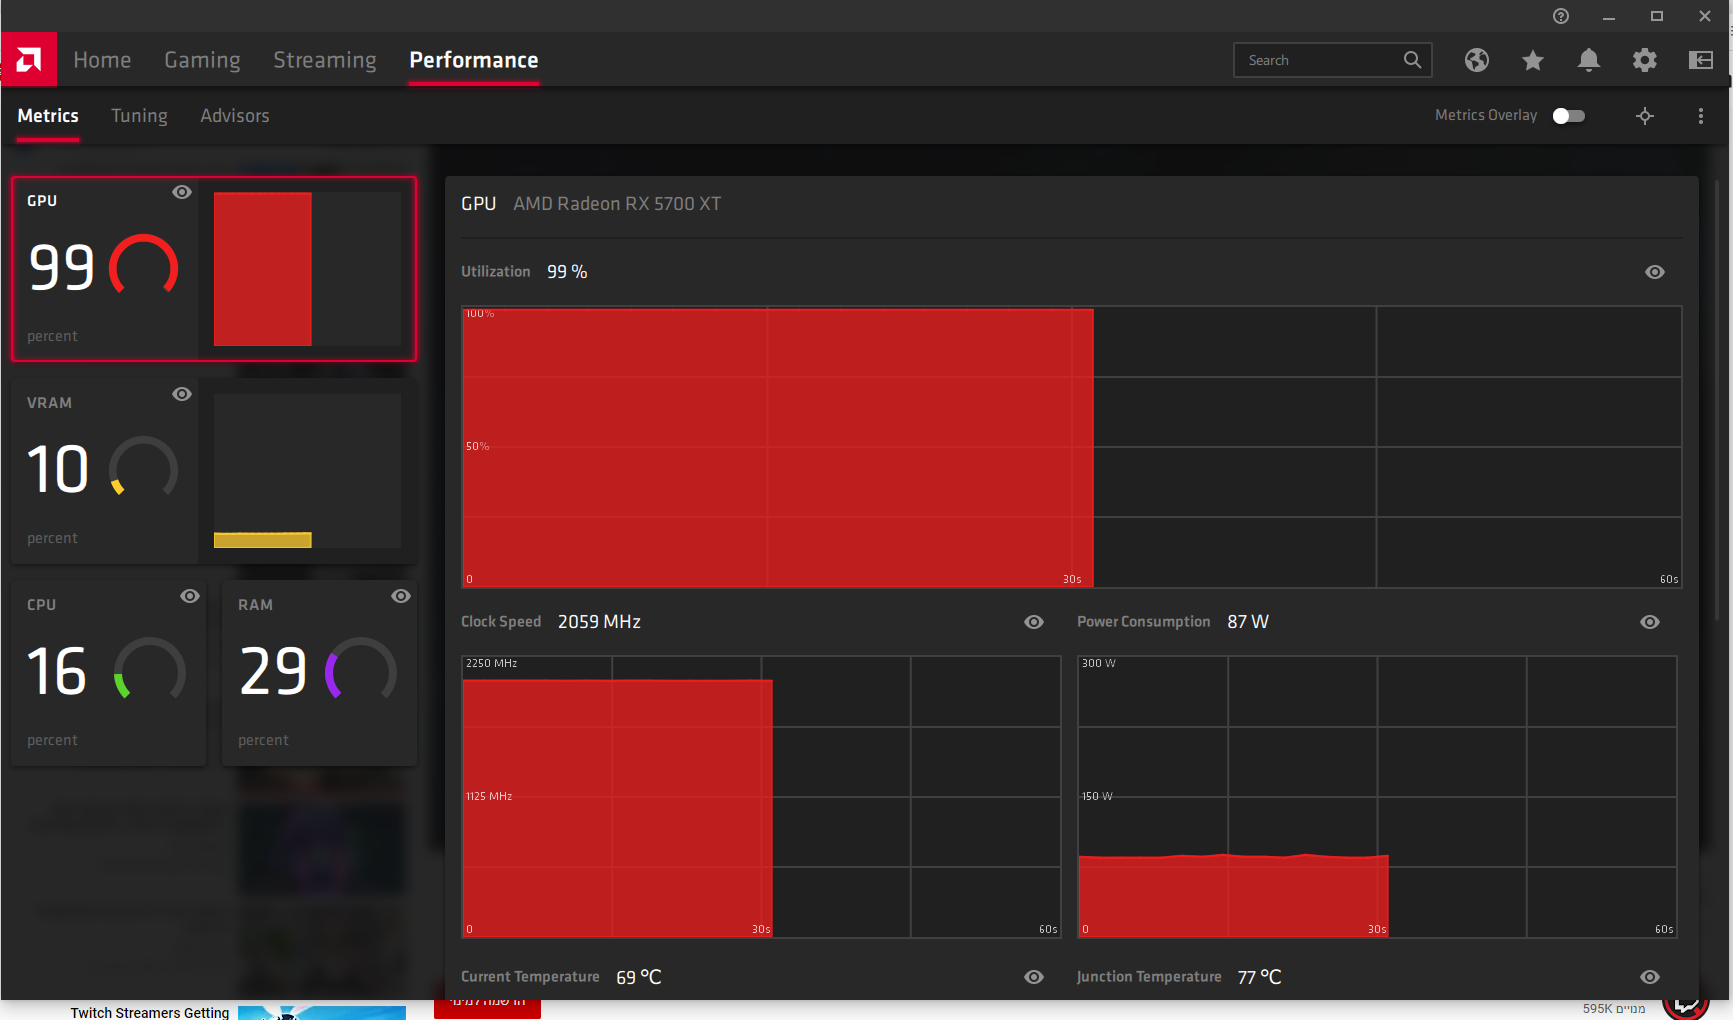1733x1020 pixels.
Task: Click the GPU Utilization graph
Action: pos(1071,447)
